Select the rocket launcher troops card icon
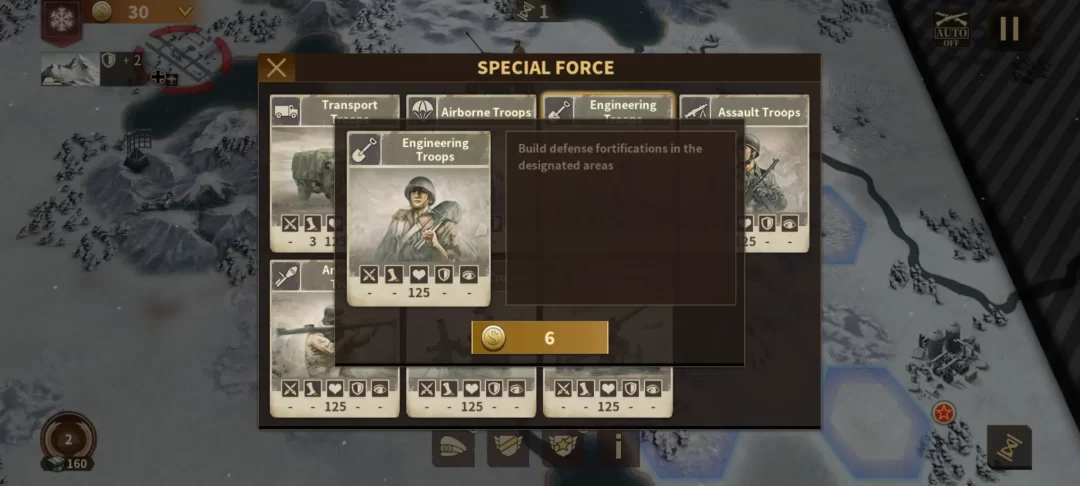The width and height of the screenshot is (1080, 486). (287, 276)
